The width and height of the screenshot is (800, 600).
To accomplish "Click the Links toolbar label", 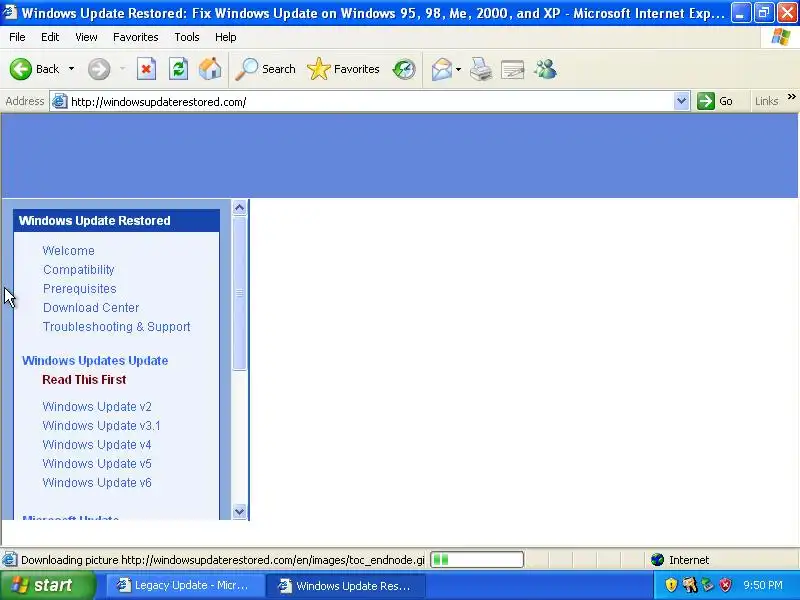I will [x=766, y=101].
